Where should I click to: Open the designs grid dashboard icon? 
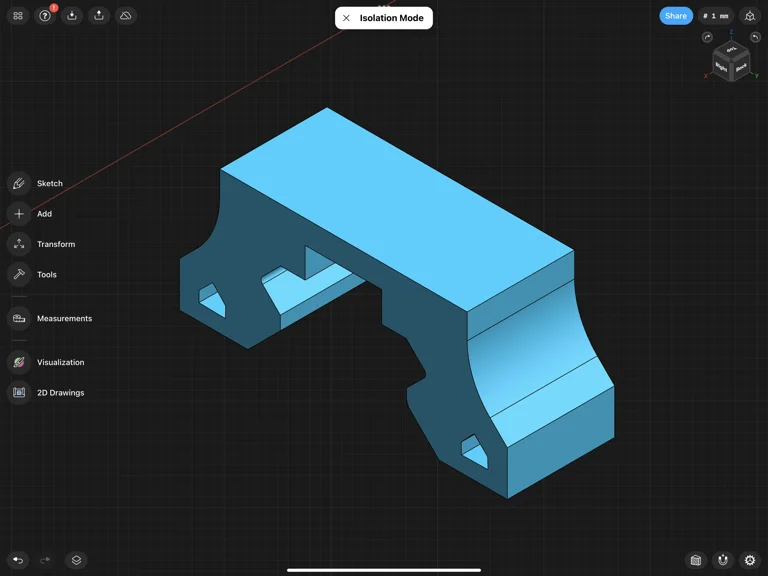[x=18, y=16]
